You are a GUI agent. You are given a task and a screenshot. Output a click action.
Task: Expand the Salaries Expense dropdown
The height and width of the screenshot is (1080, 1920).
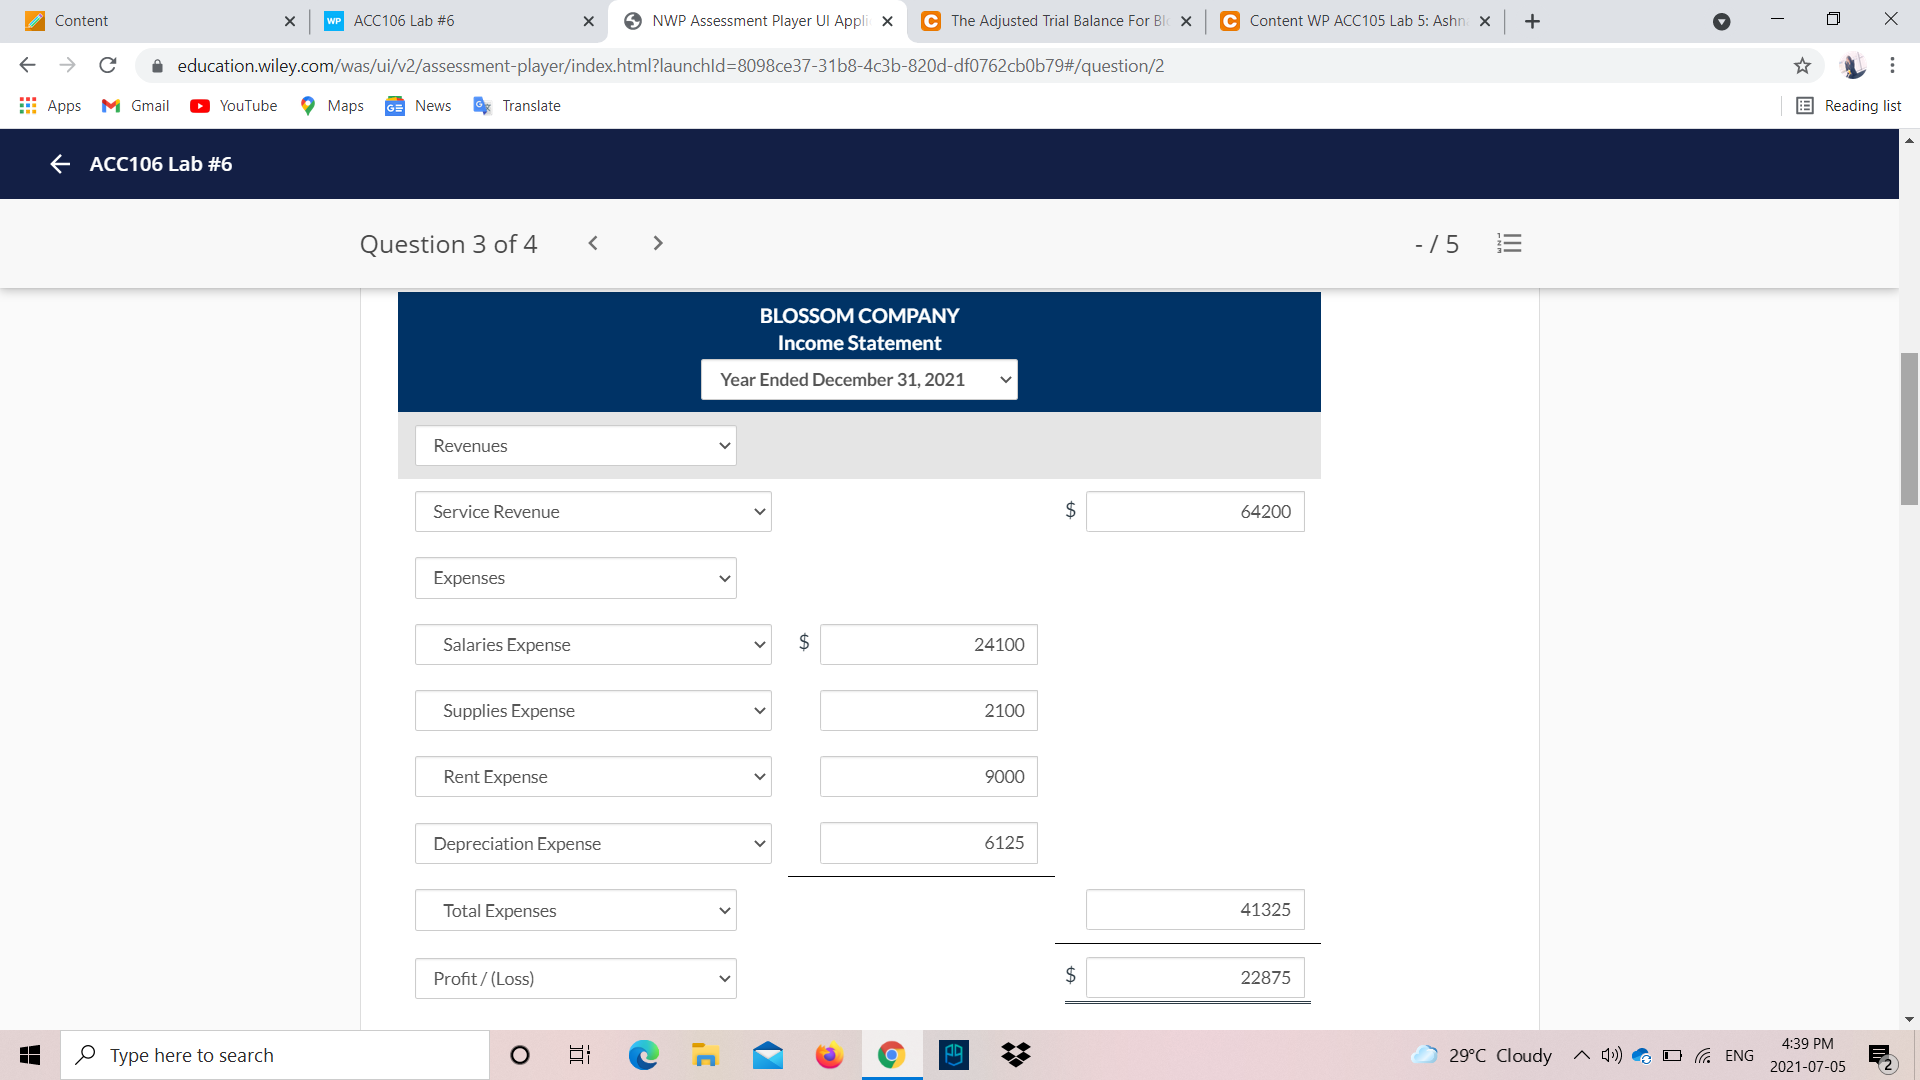[x=593, y=645]
